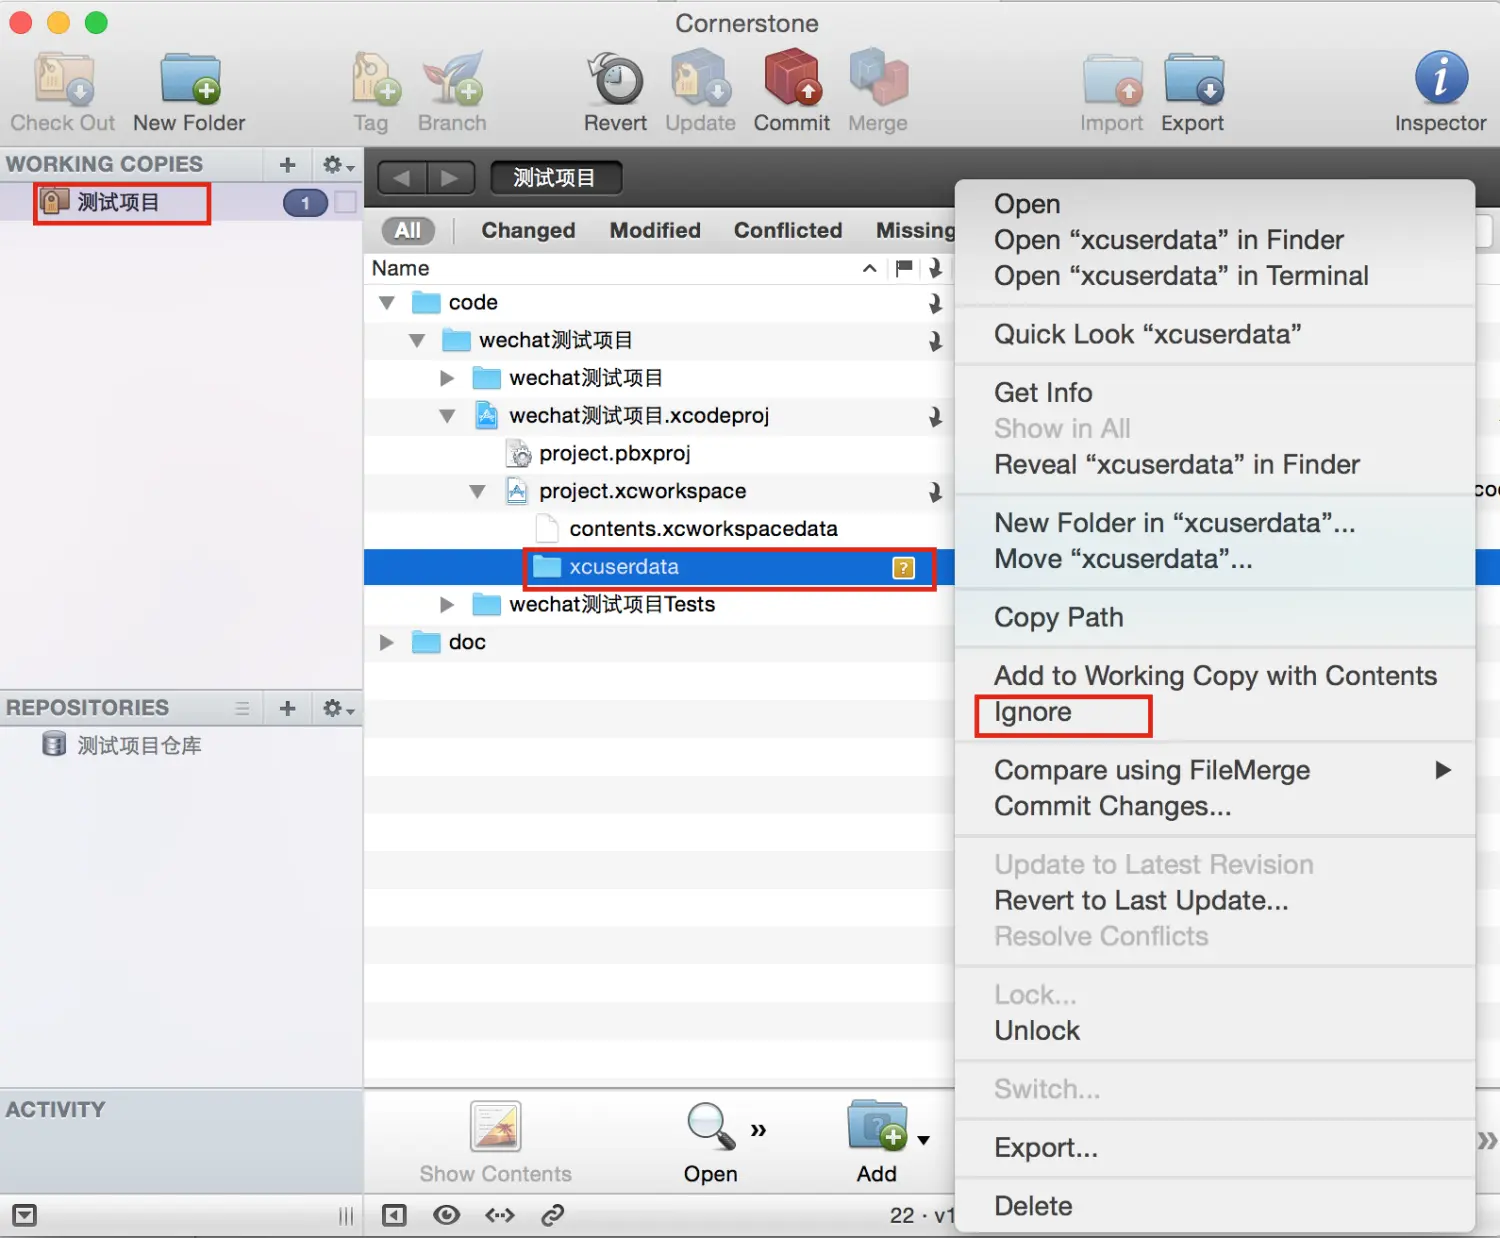Choose Export… in context menu

tap(1214, 1148)
